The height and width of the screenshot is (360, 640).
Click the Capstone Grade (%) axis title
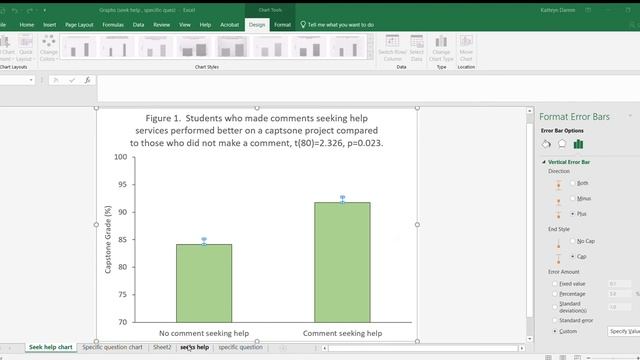click(x=108, y=239)
